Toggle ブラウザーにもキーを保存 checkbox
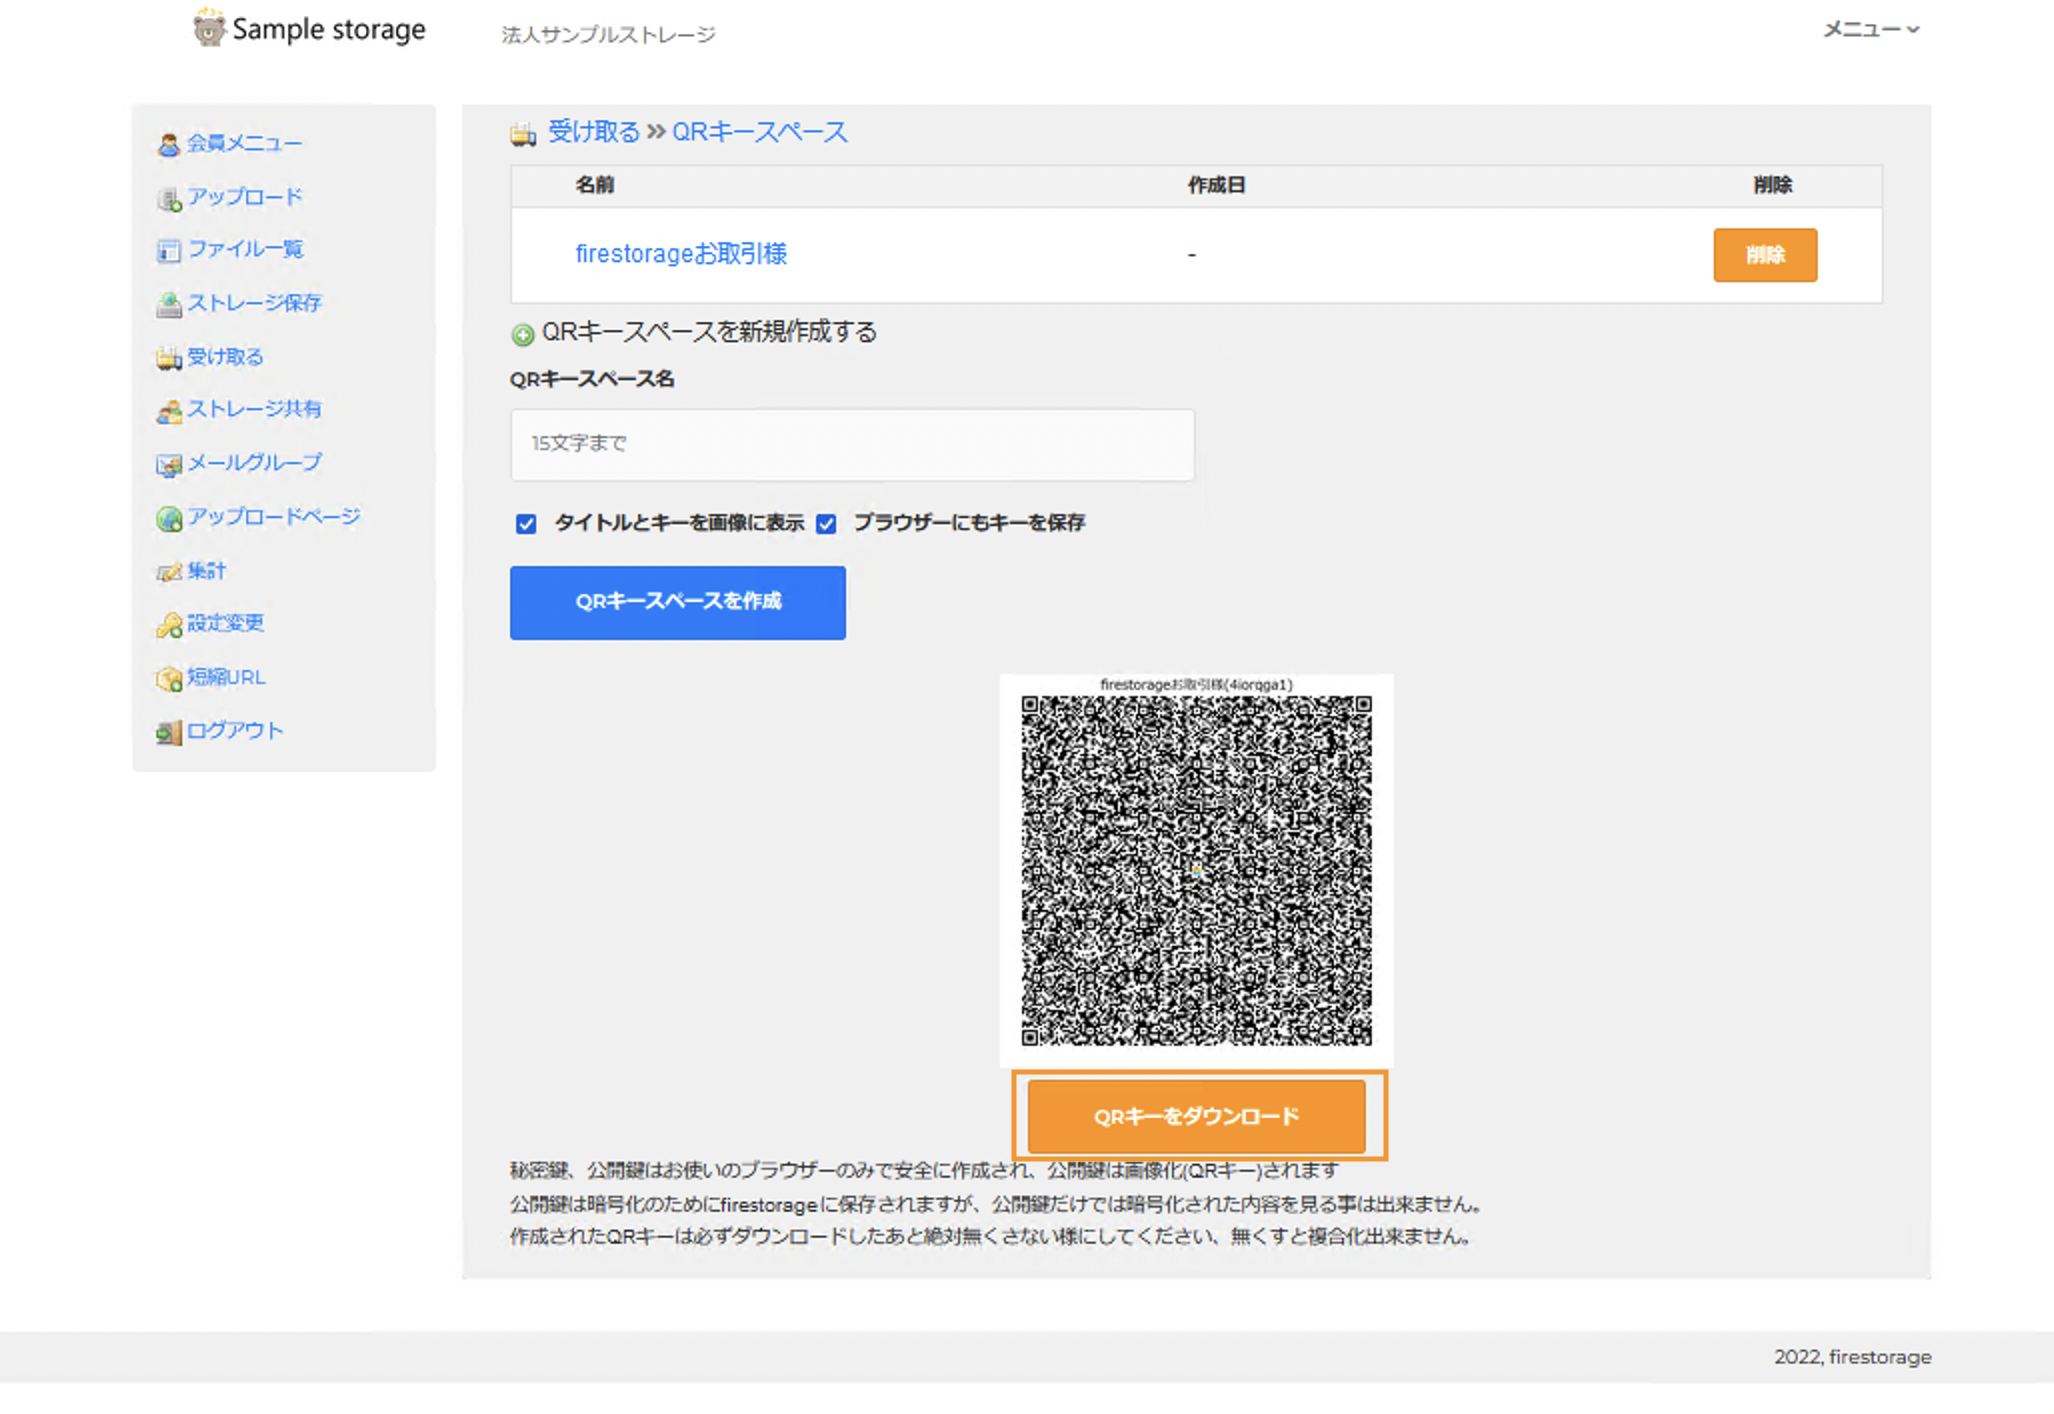This screenshot has width=2054, height=1414. coord(826,524)
